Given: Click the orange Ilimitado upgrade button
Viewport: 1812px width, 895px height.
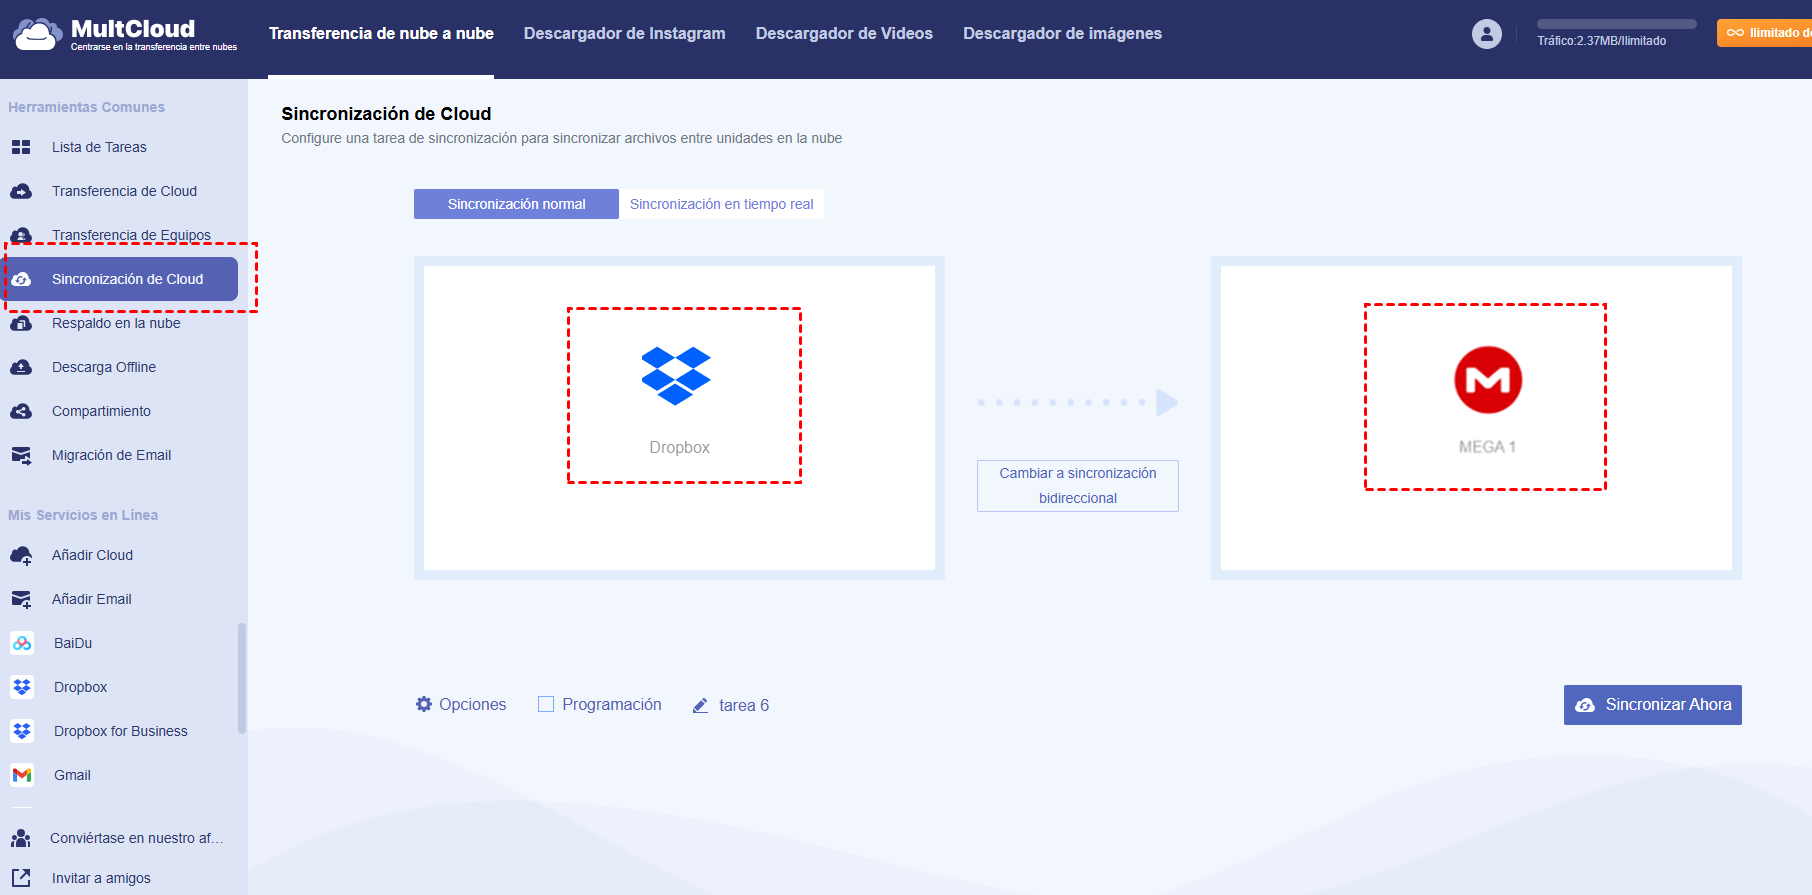Looking at the screenshot, I should [x=1765, y=33].
